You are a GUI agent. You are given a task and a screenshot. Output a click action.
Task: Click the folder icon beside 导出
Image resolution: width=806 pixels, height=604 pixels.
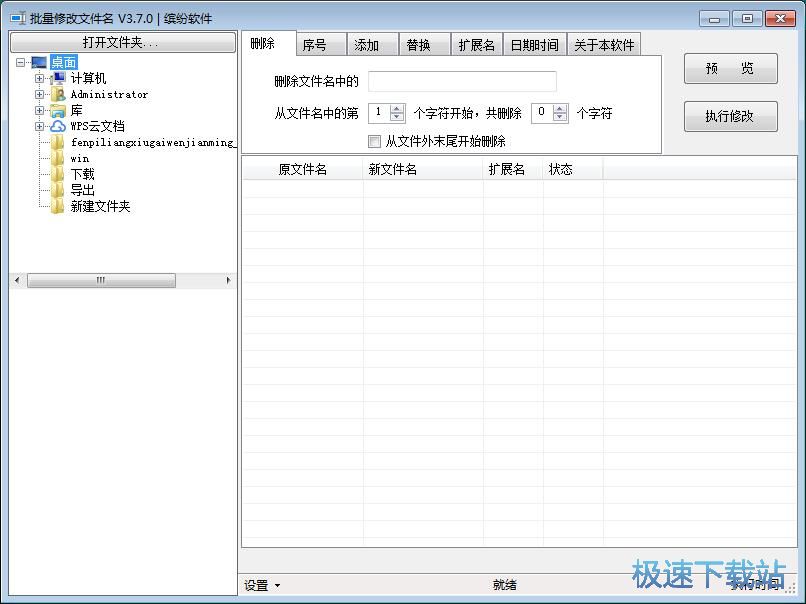(58, 190)
